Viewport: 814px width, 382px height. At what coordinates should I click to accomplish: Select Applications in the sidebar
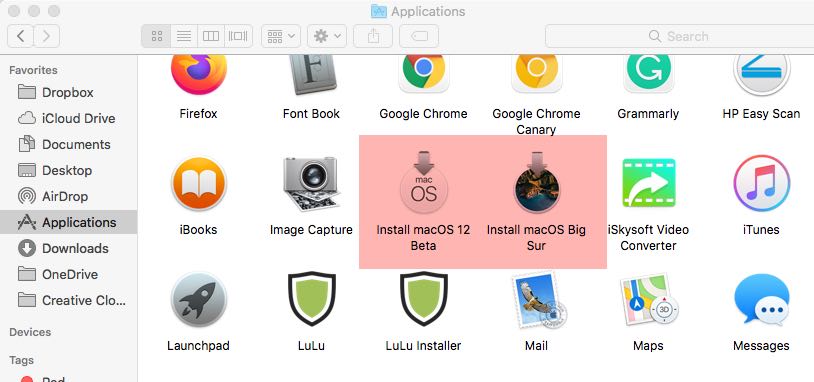point(69,222)
